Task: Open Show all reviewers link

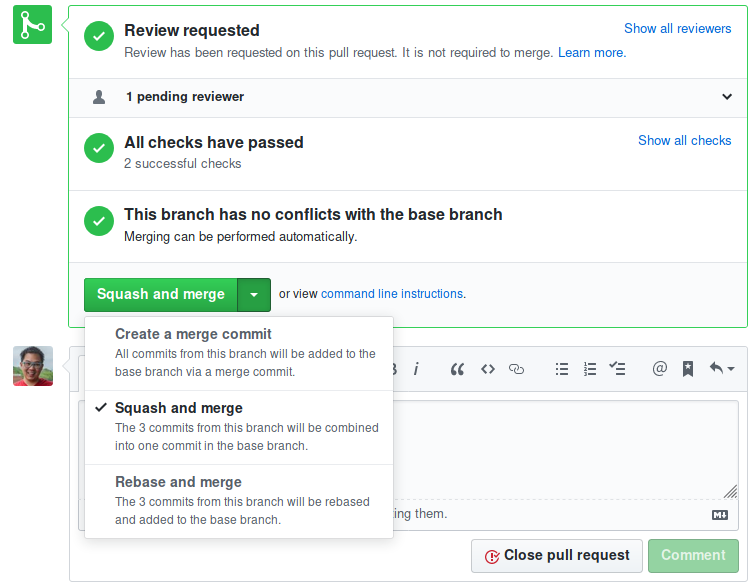Action: pyautogui.click(x=677, y=29)
